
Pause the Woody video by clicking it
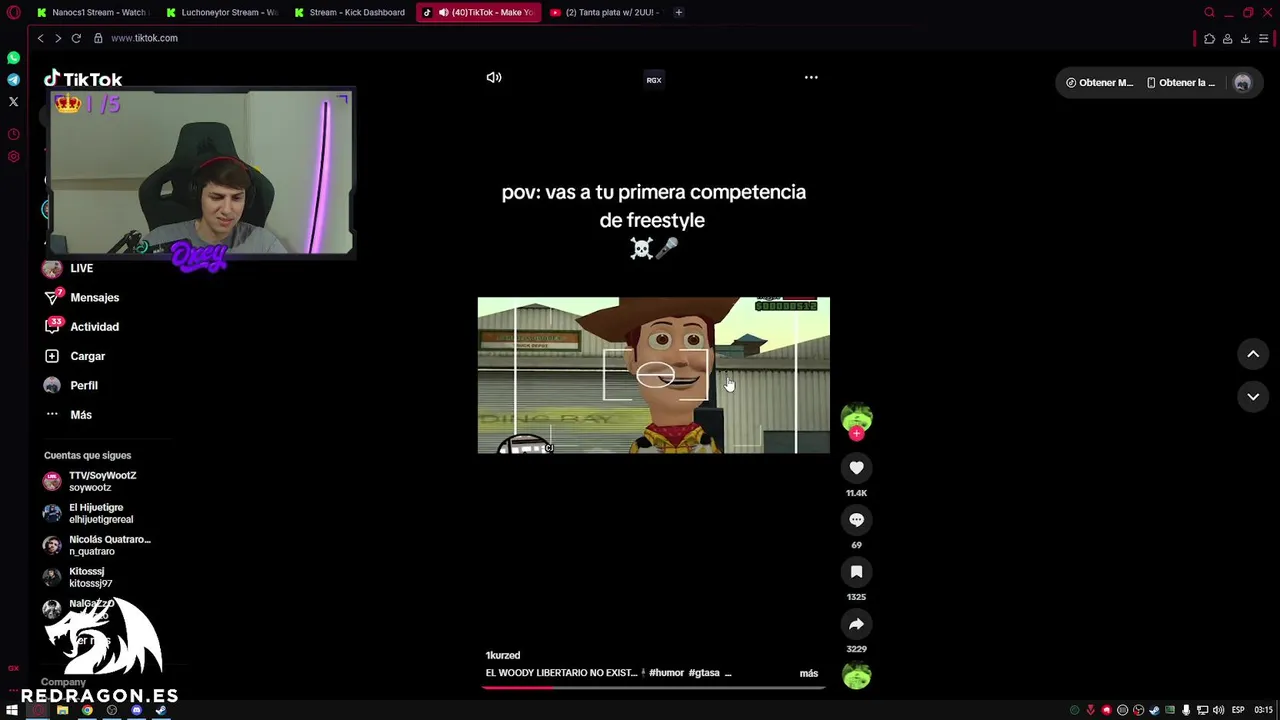654,375
